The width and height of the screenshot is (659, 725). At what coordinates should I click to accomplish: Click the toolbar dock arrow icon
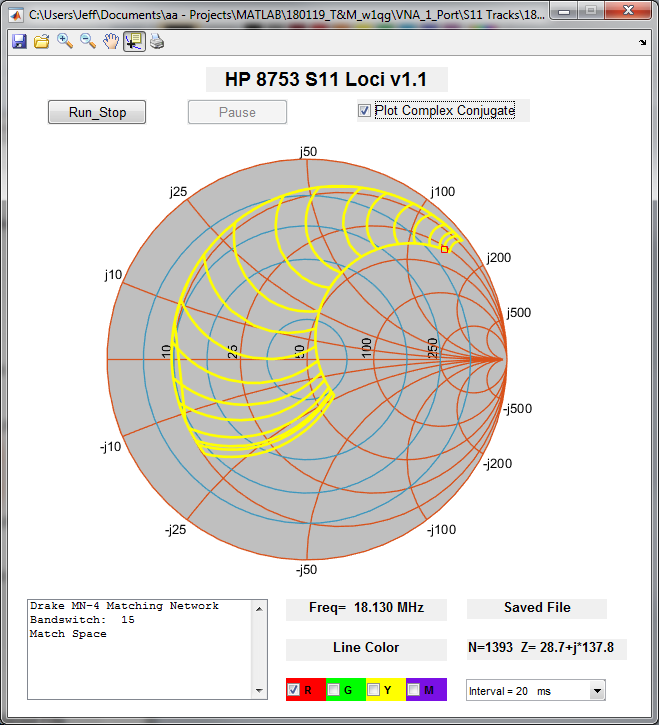[642, 43]
